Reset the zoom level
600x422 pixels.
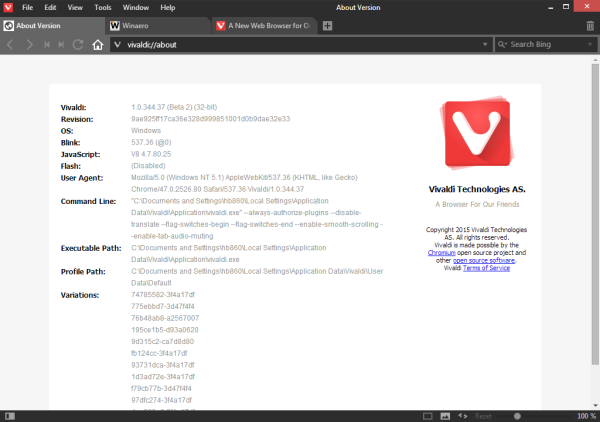[x=483, y=416]
